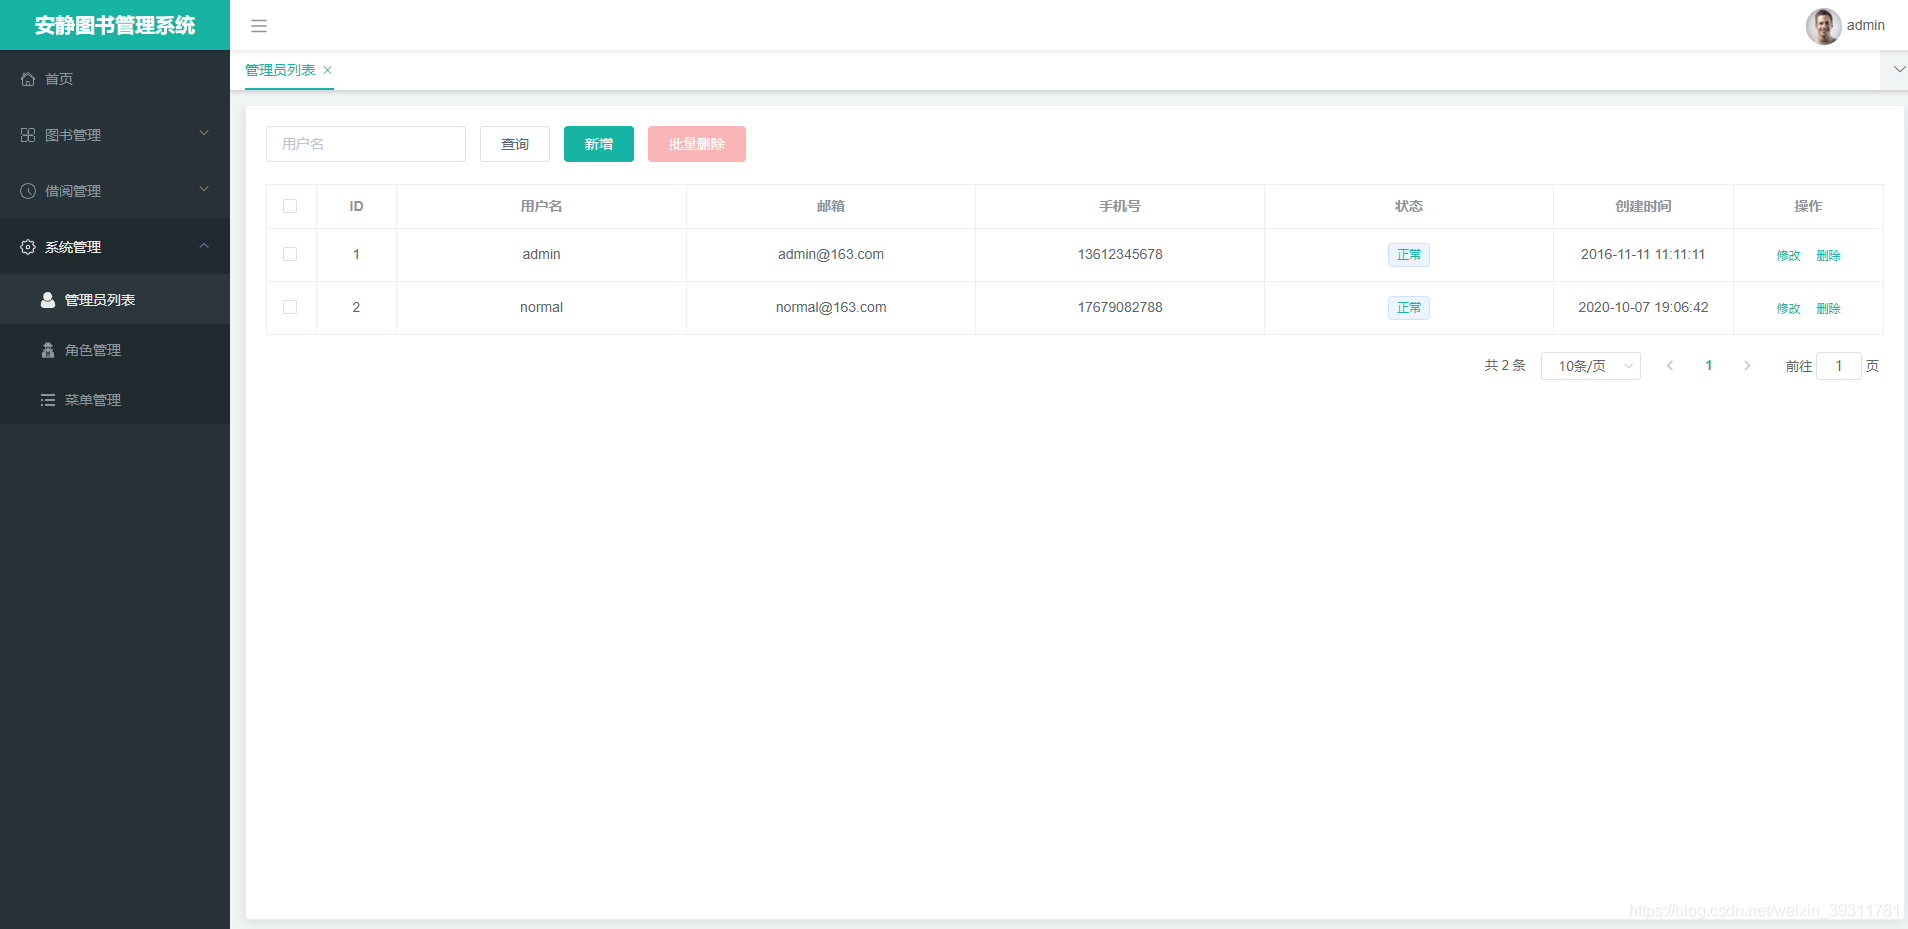Open 首页 in sidebar
Viewport: 1908px width, 929px height.
pyautogui.click(x=115, y=79)
